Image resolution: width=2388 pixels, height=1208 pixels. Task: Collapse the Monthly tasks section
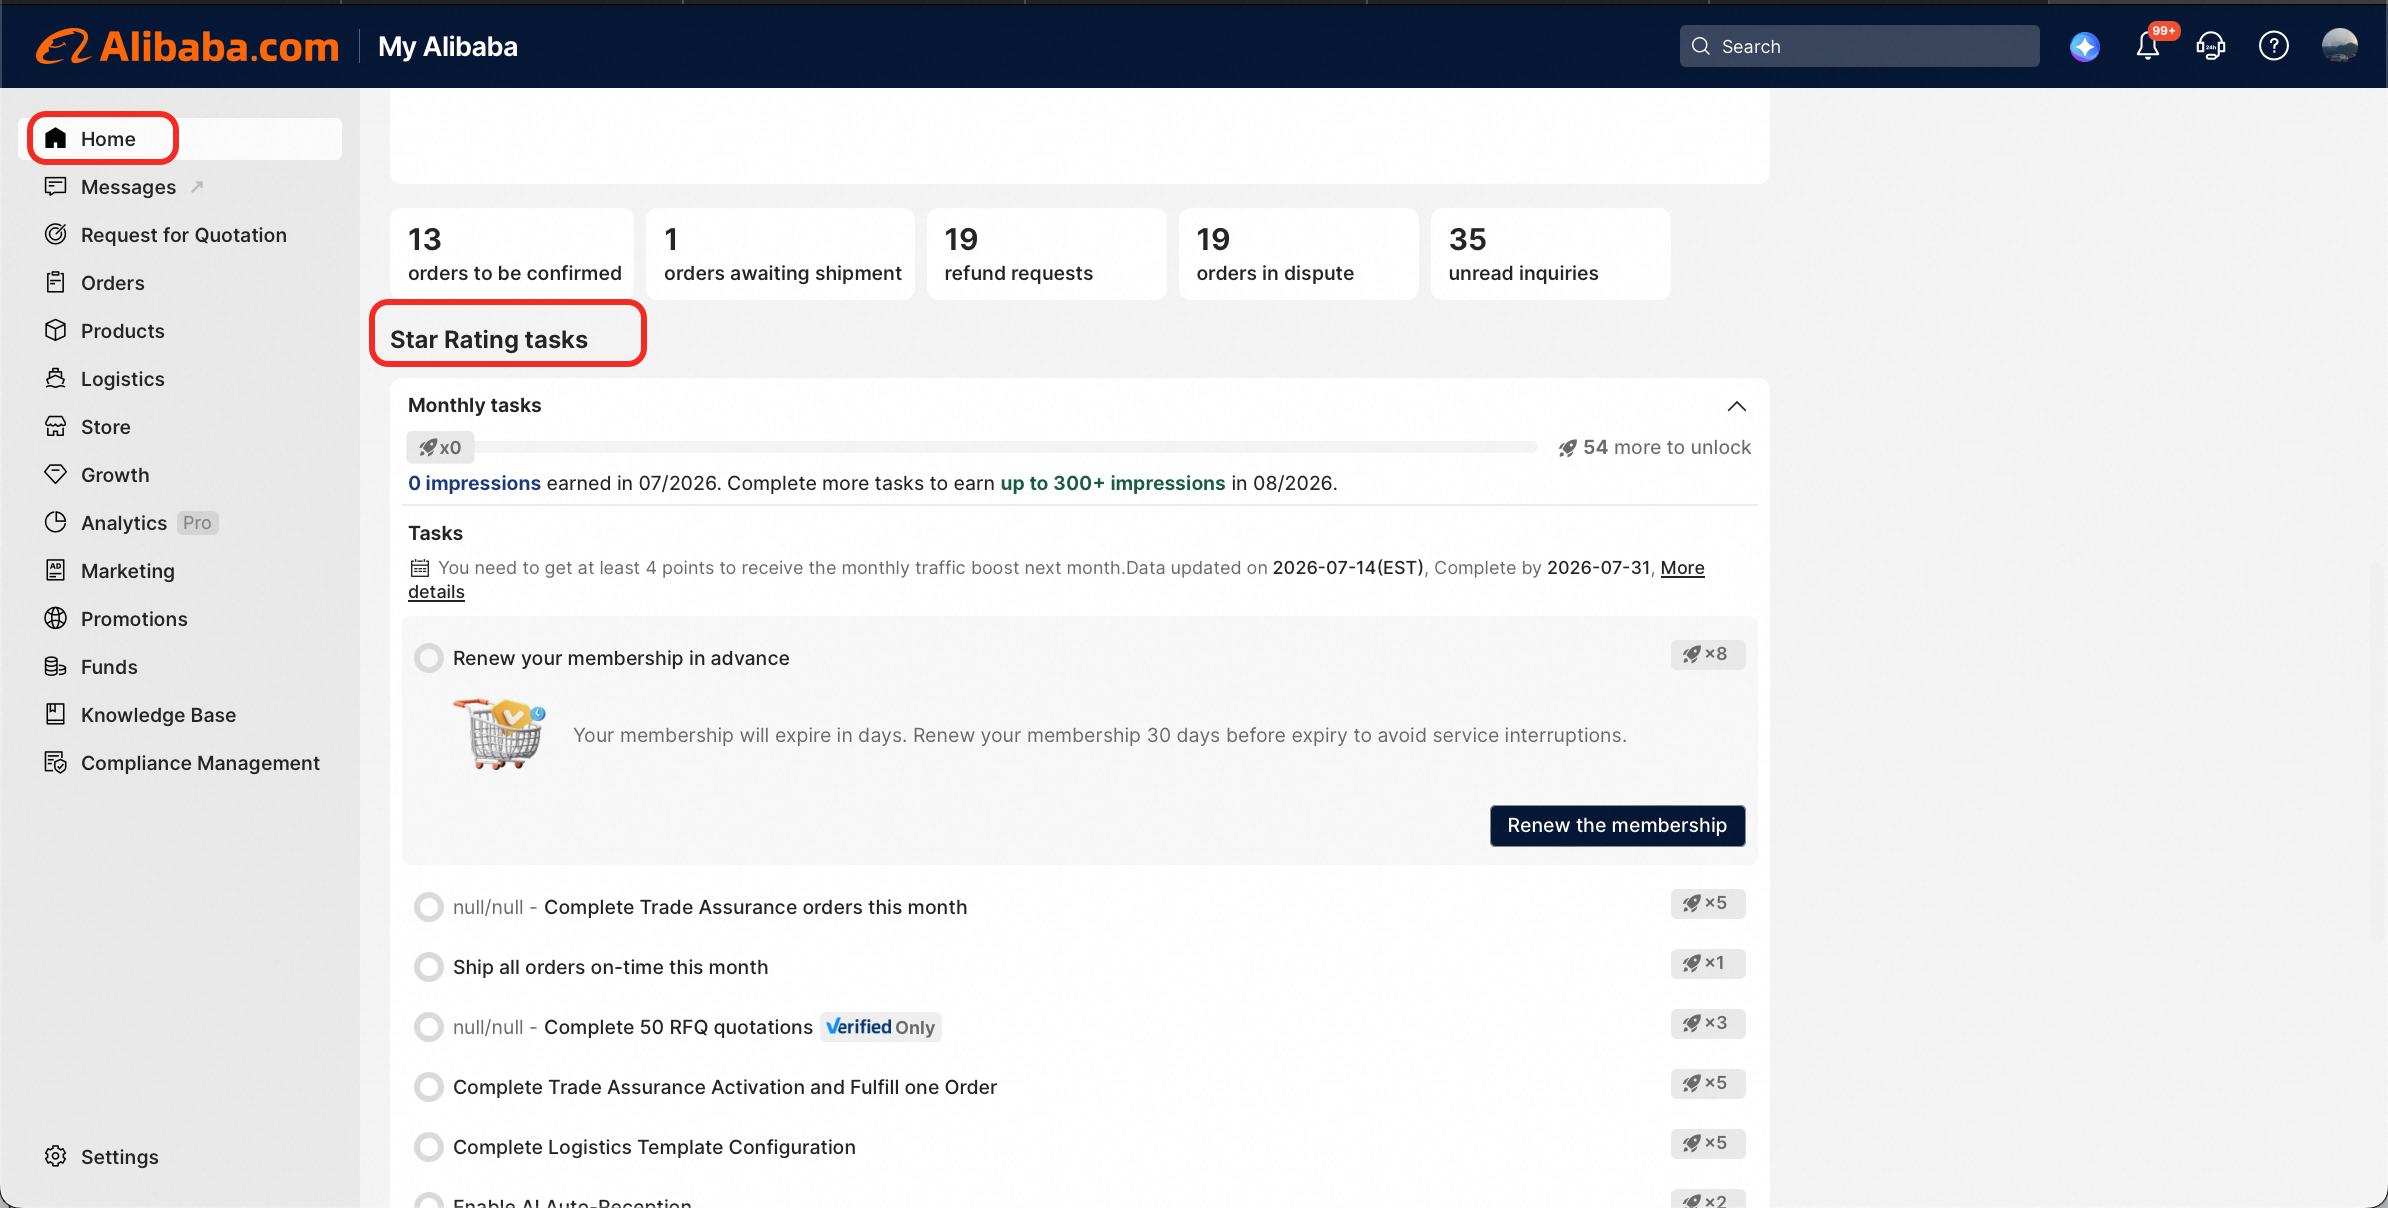click(x=1737, y=406)
